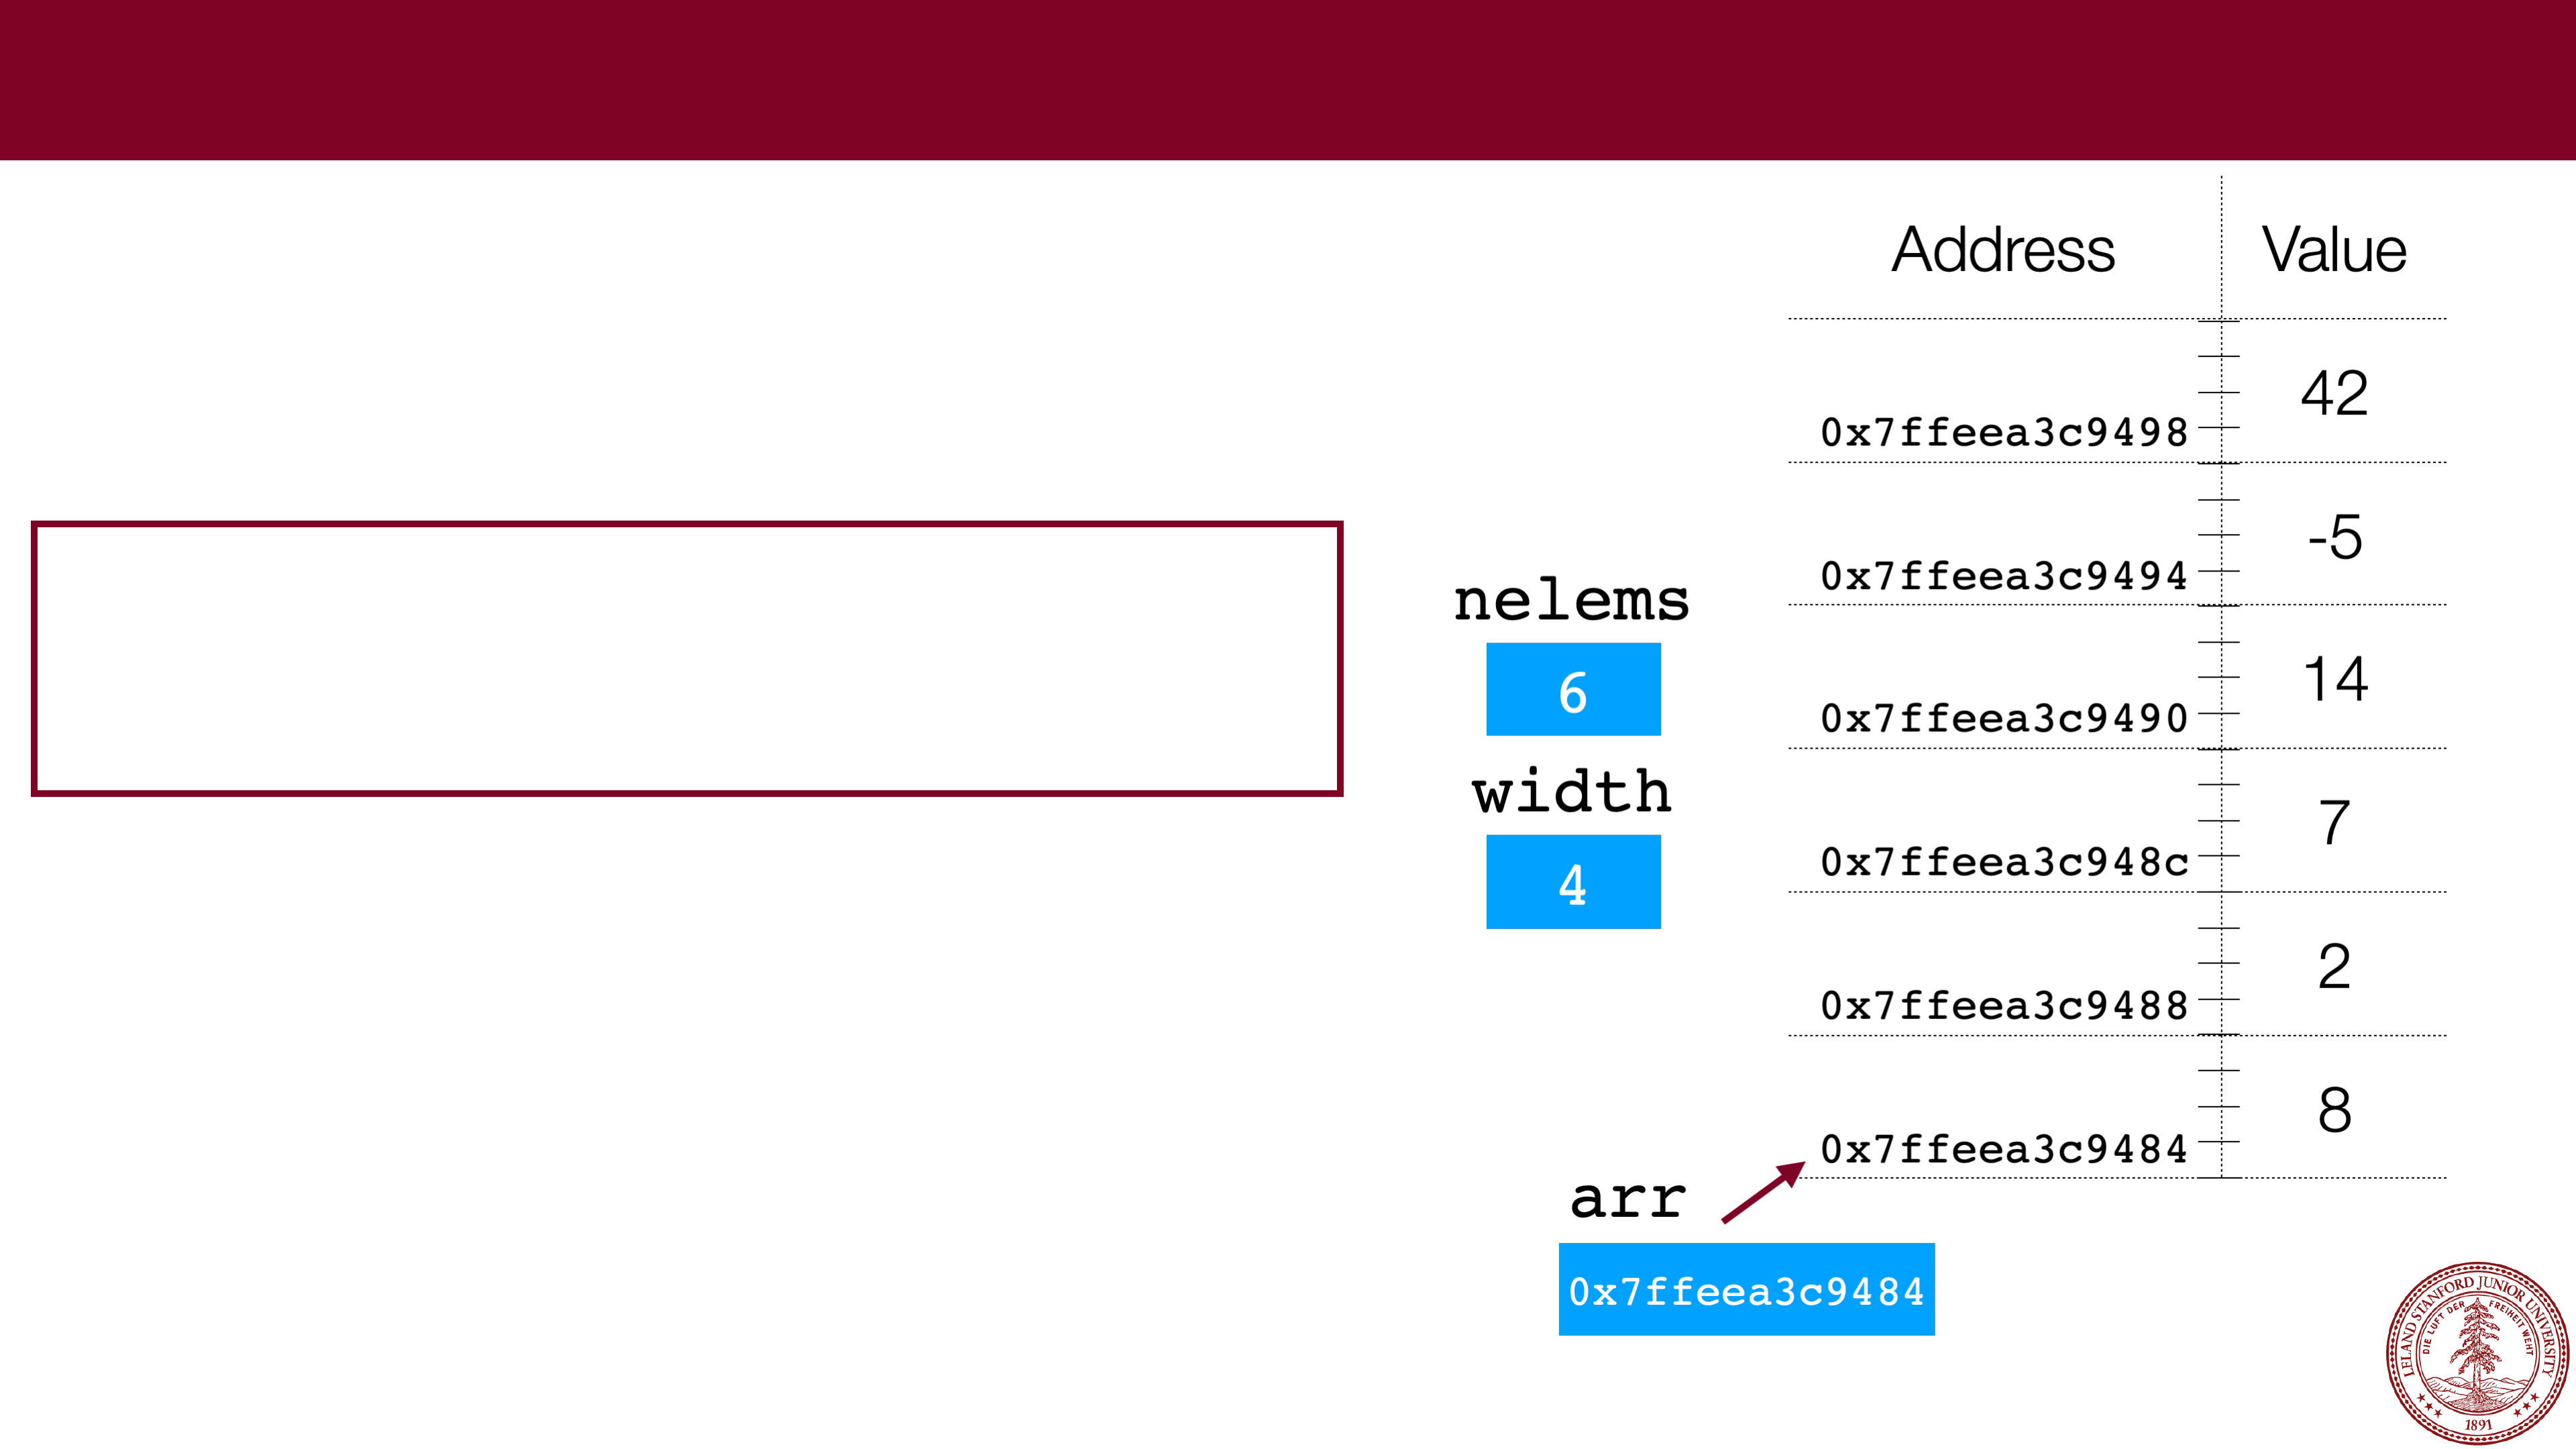This screenshot has width=2576, height=1449.
Task: Click the empty red-bordered rectangle
Action: 687,659
